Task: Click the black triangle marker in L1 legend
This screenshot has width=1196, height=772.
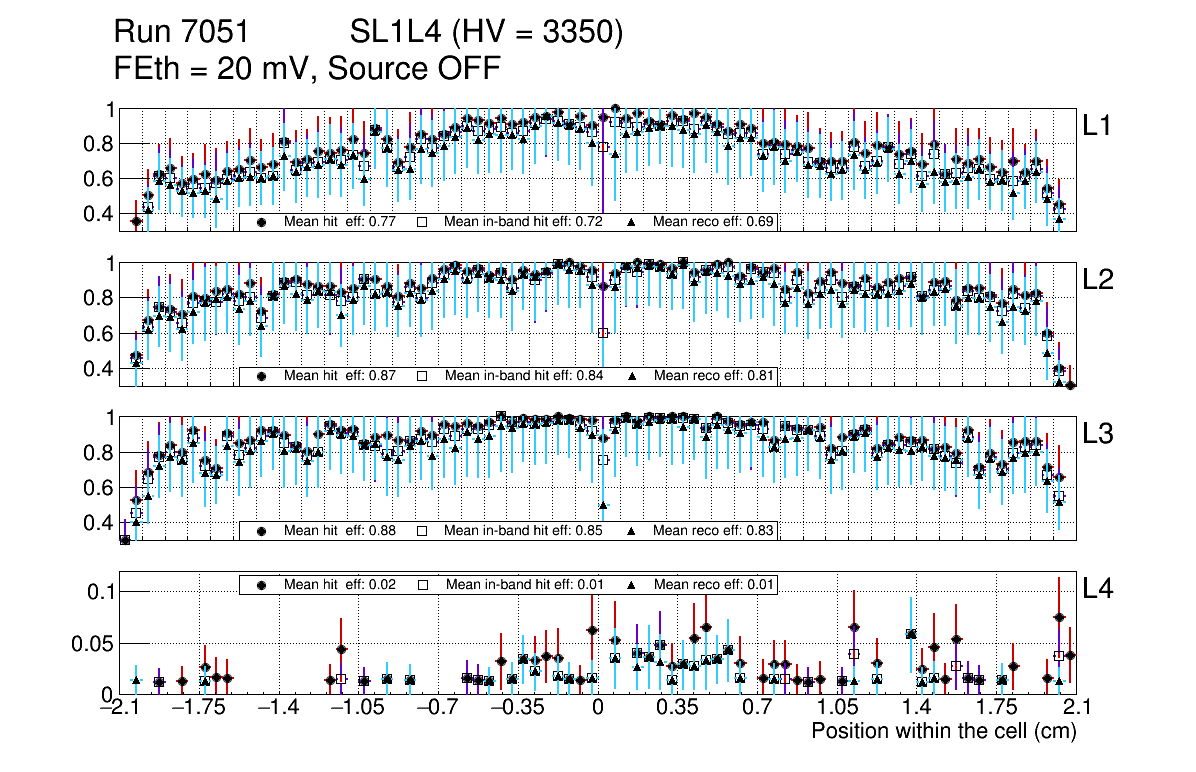Action: click(632, 222)
